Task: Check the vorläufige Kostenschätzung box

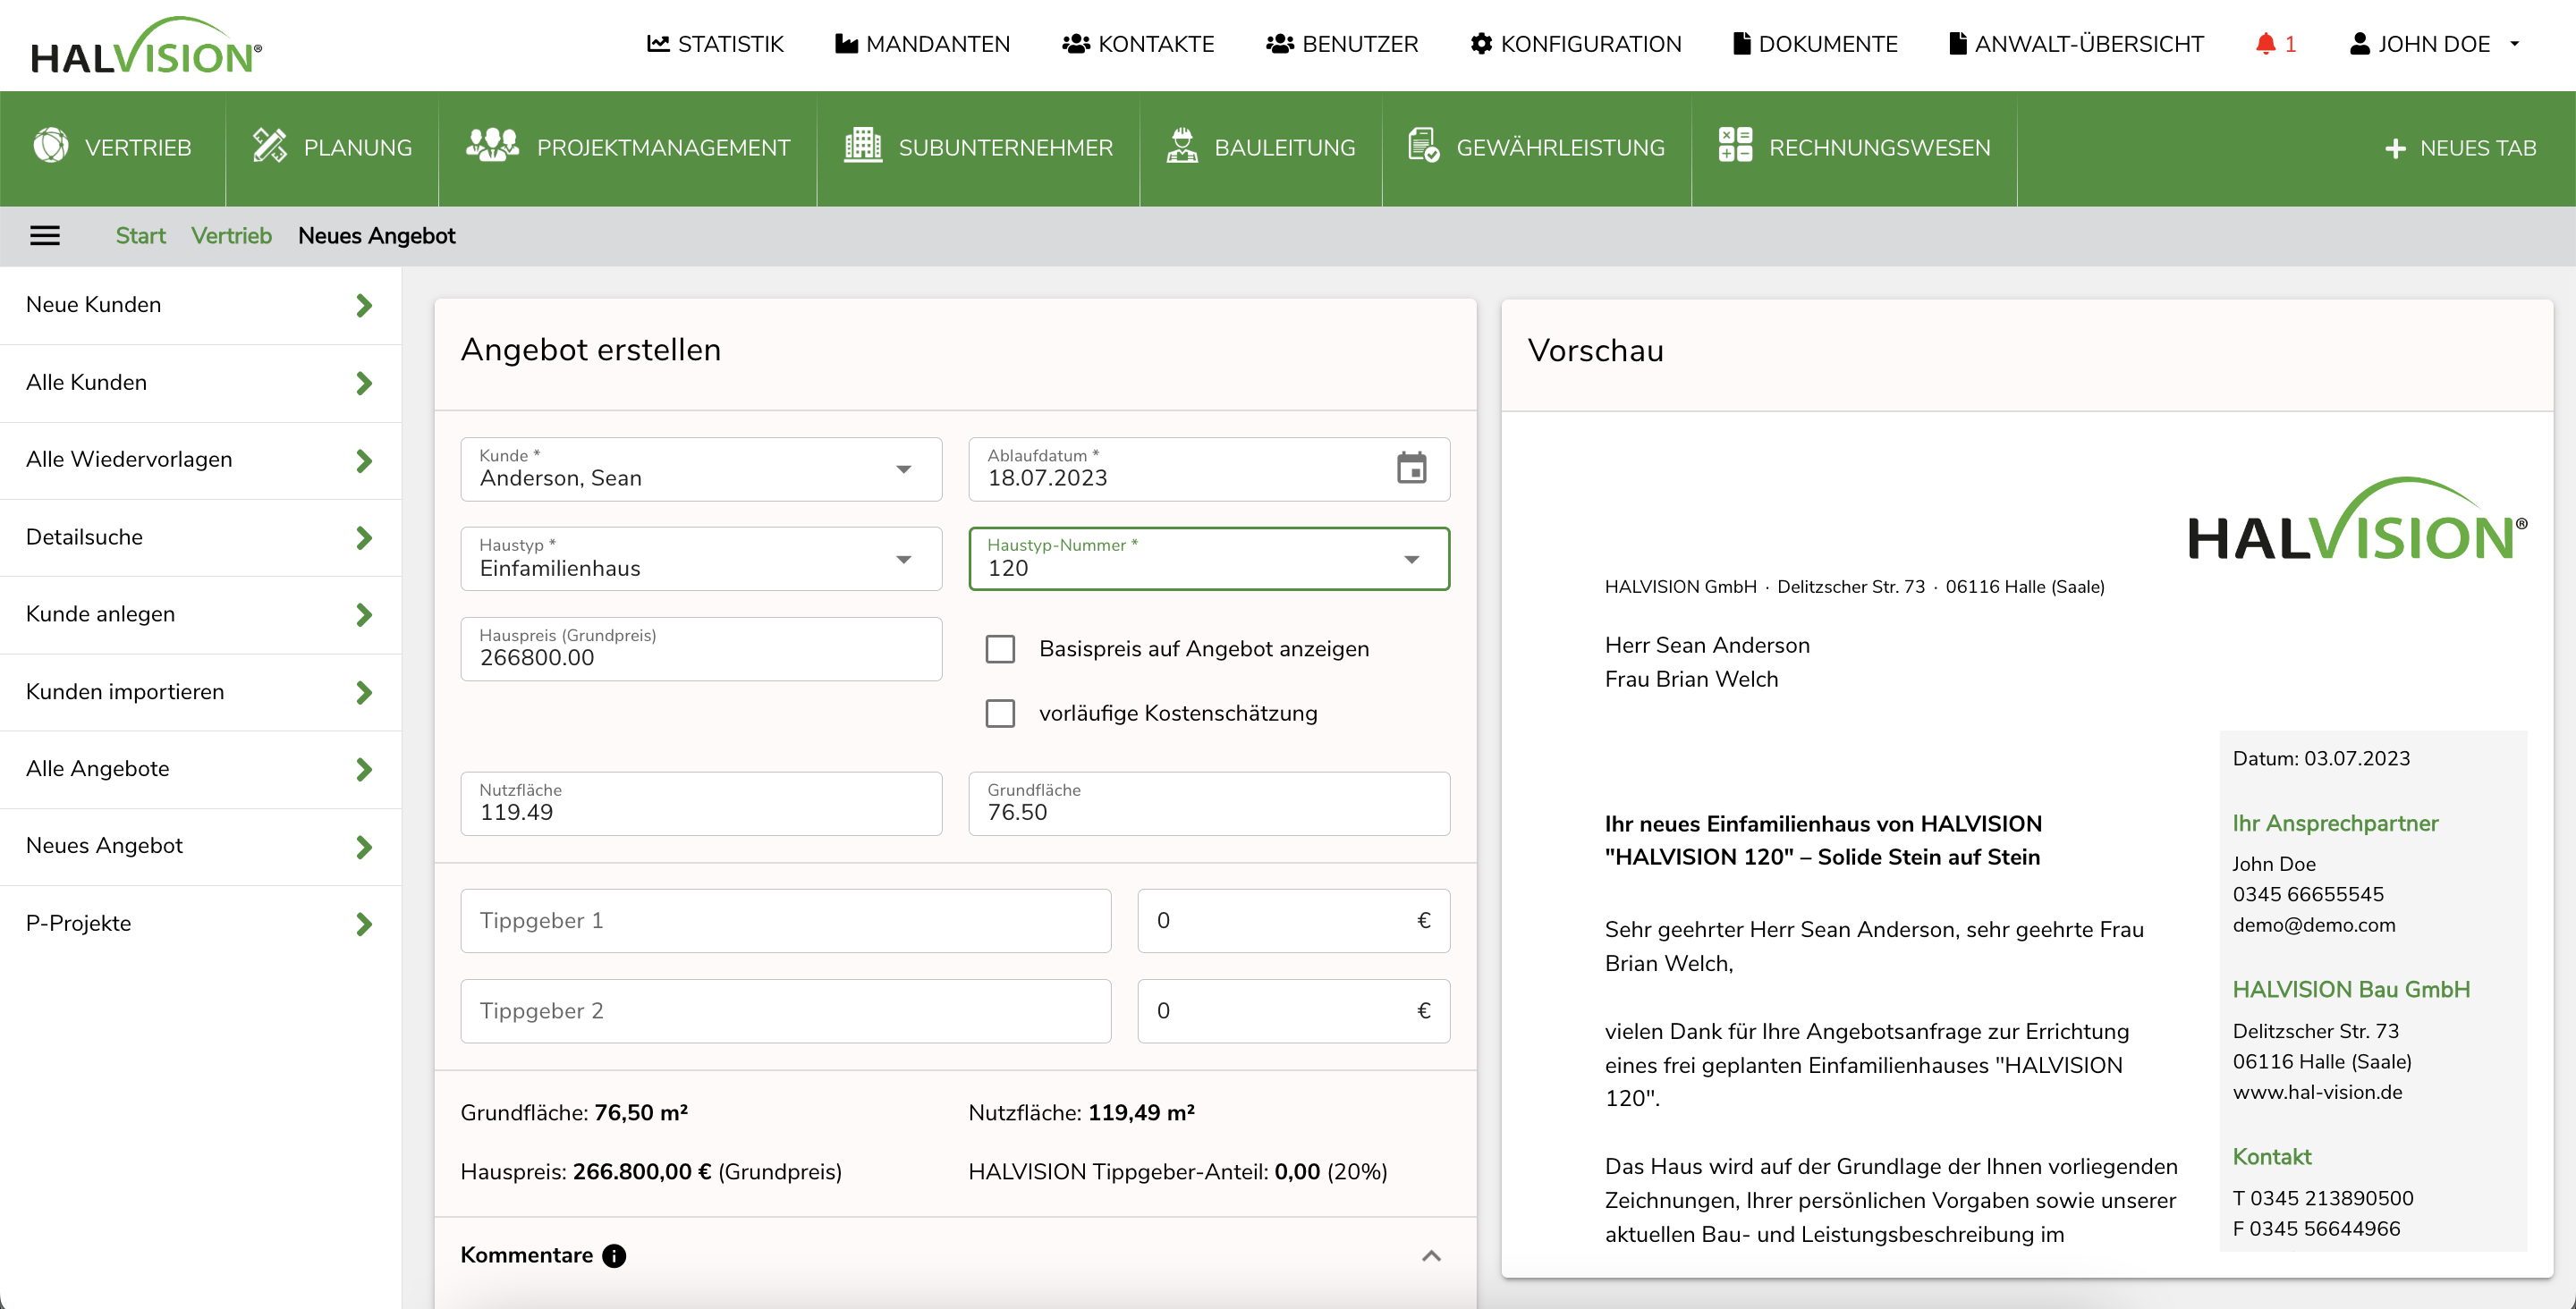Action: click(x=1000, y=713)
